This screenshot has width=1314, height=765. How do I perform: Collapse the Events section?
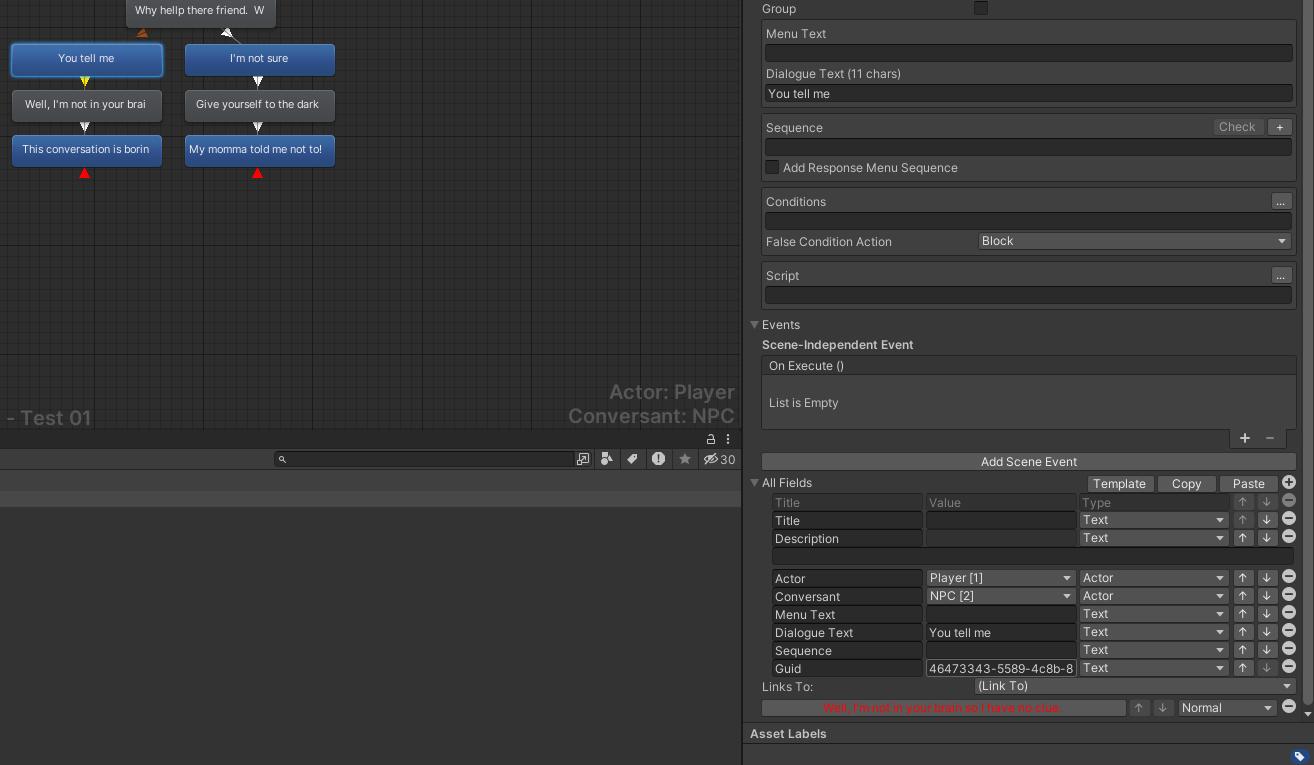(x=755, y=325)
